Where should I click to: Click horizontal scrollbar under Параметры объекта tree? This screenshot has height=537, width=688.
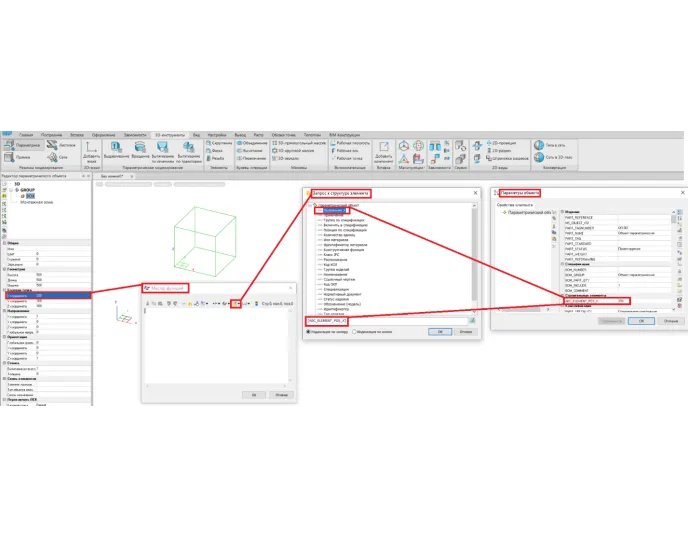coord(523,309)
